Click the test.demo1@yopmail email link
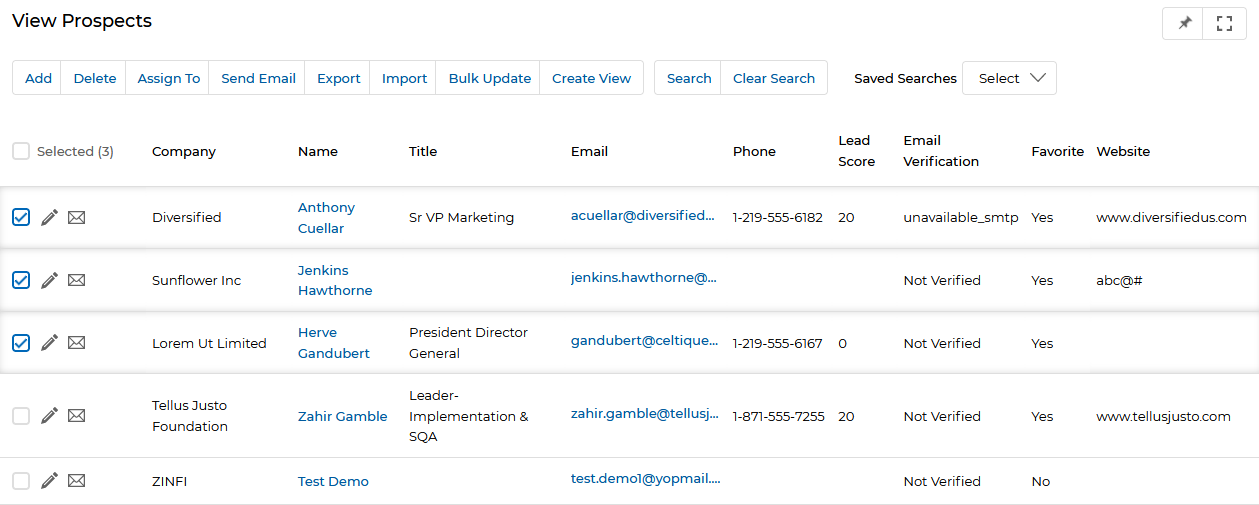1259x505 pixels. pyautogui.click(x=646, y=478)
